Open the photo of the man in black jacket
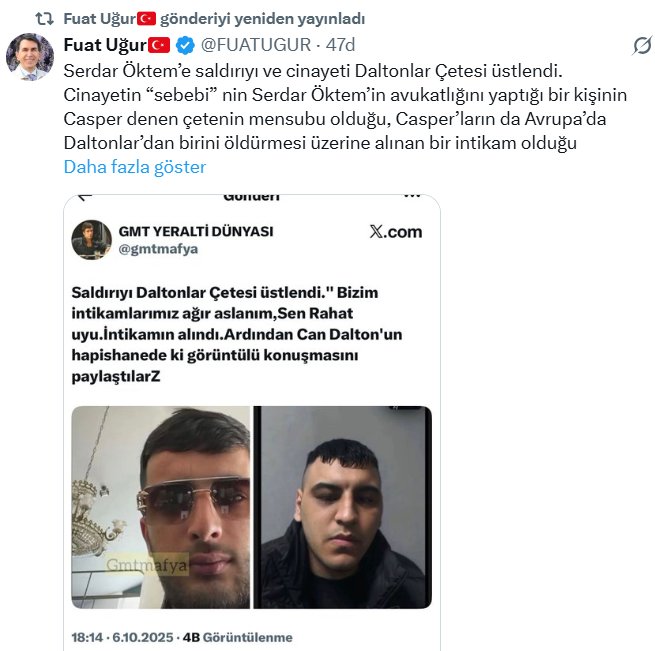Image resolution: width=655 pixels, height=651 pixels. point(343,507)
